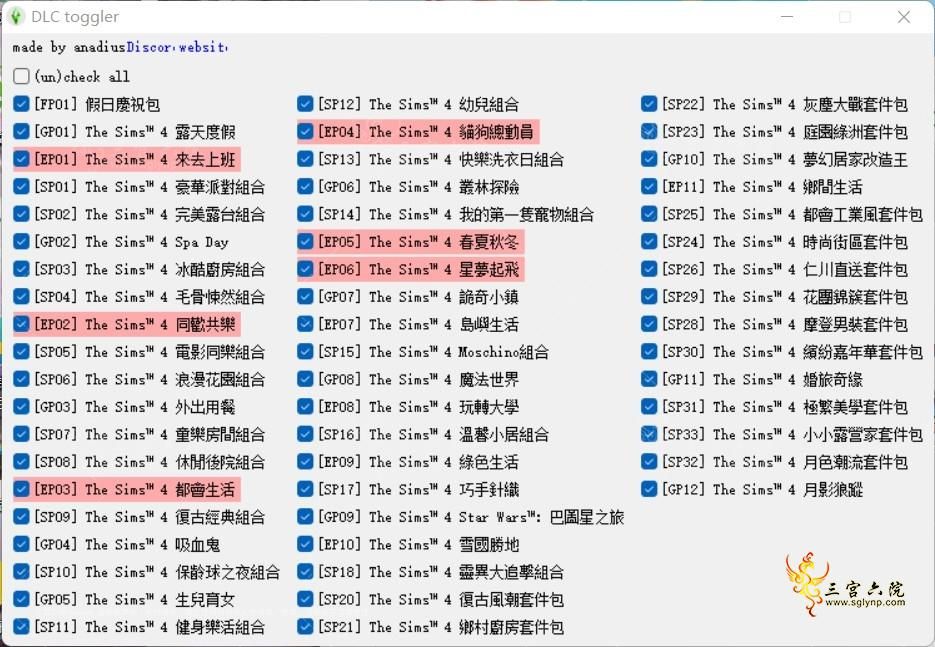Disable the highlighted [EP03] DLC checkbox
The width and height of the screenshot is (935, 647).
(x=21, y=489)
